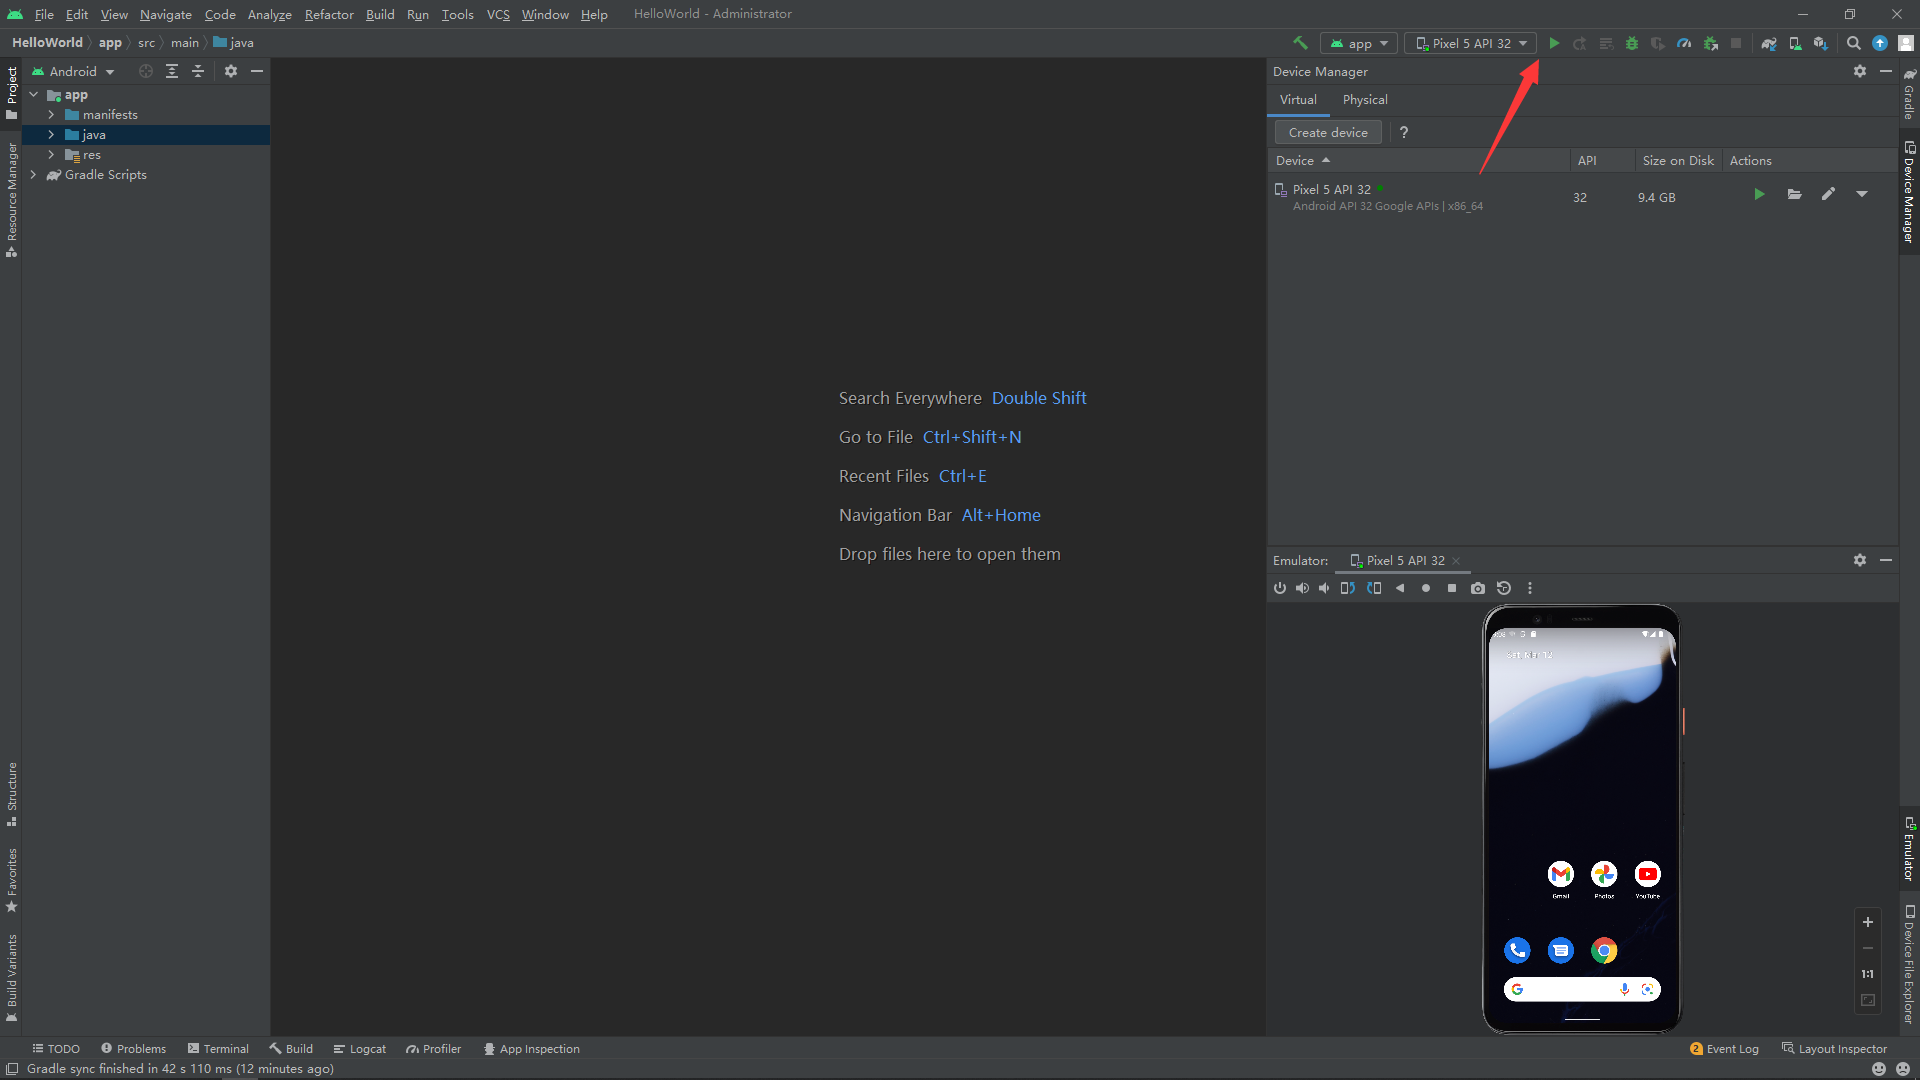
Task: Click the Search Everywhere icon in toolbar
Action: [x=1854, y=42]
